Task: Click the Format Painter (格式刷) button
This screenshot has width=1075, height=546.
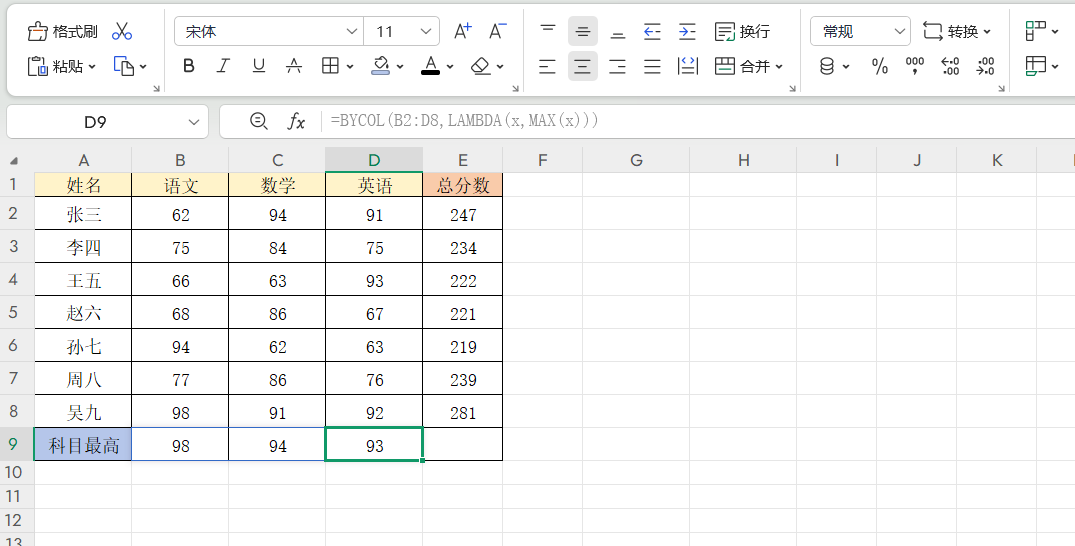Action: (63, 32)
